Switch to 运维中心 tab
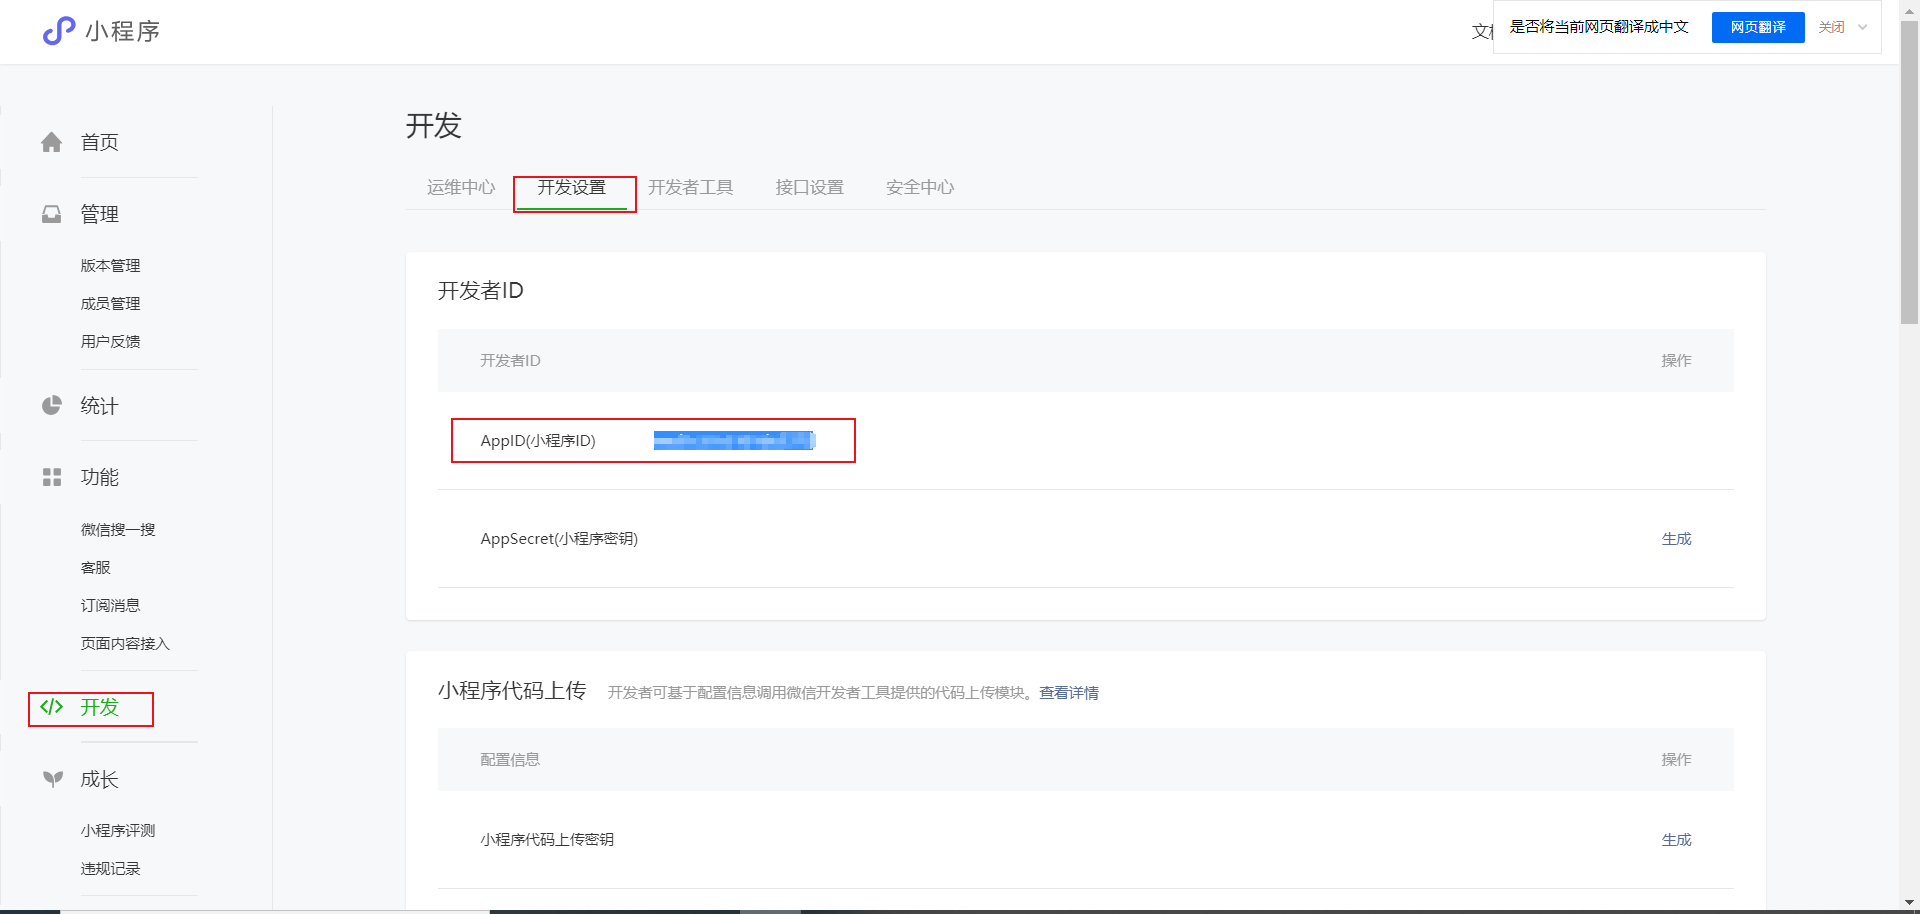1920x914 pixels. (x=461, y=187)
